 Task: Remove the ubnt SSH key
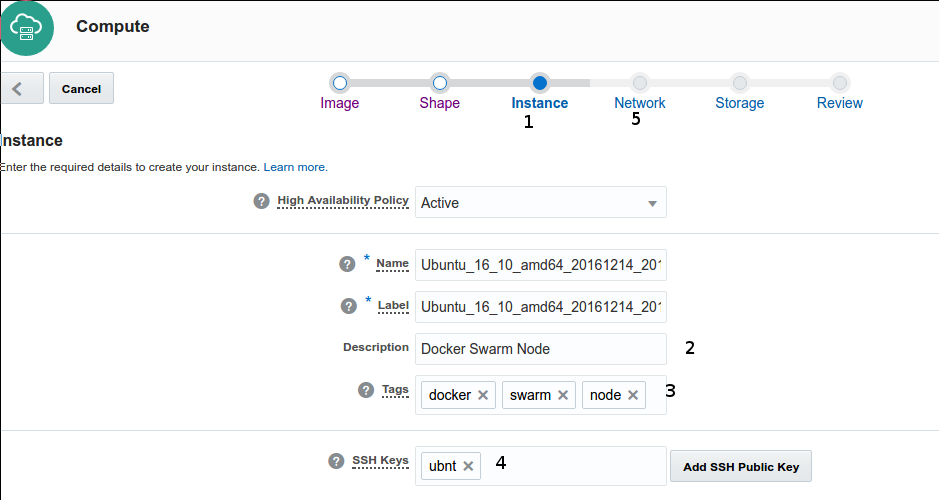(468, 466)
